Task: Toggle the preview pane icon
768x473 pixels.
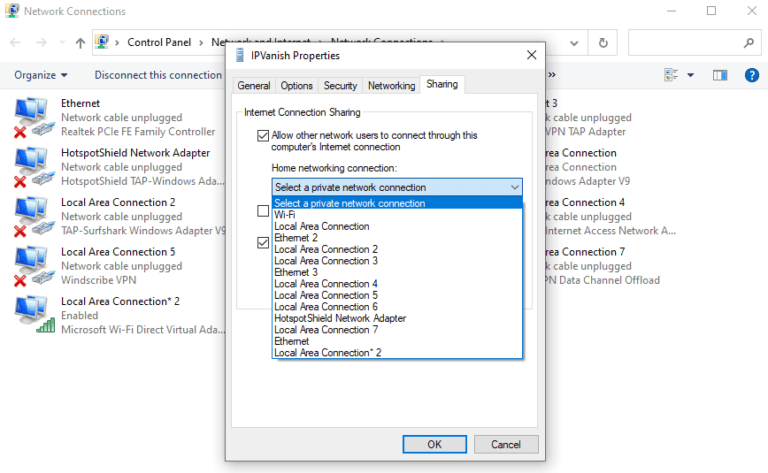Action: pyautogui.click(x=720, y=75)
